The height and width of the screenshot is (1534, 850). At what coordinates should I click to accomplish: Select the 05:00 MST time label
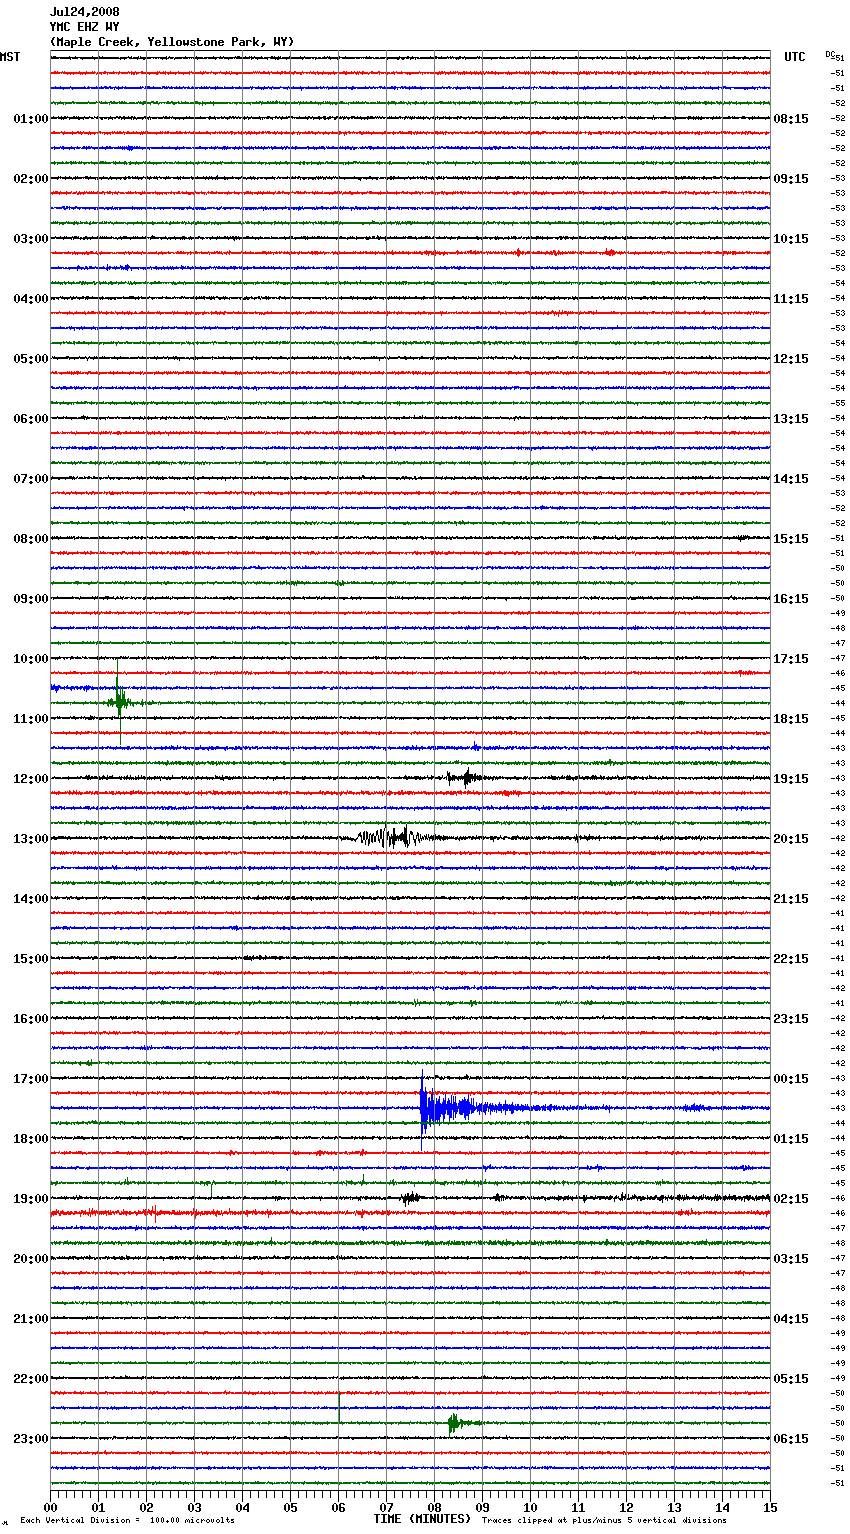tap(30, 359)
